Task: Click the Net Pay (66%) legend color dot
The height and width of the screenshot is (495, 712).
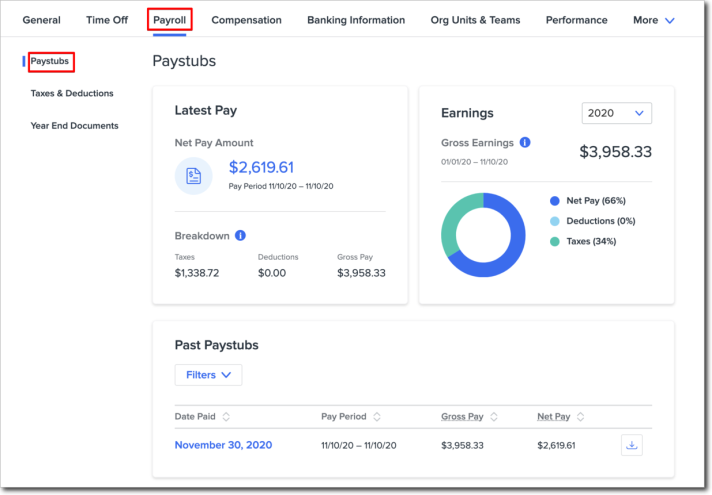Action: 554,201
